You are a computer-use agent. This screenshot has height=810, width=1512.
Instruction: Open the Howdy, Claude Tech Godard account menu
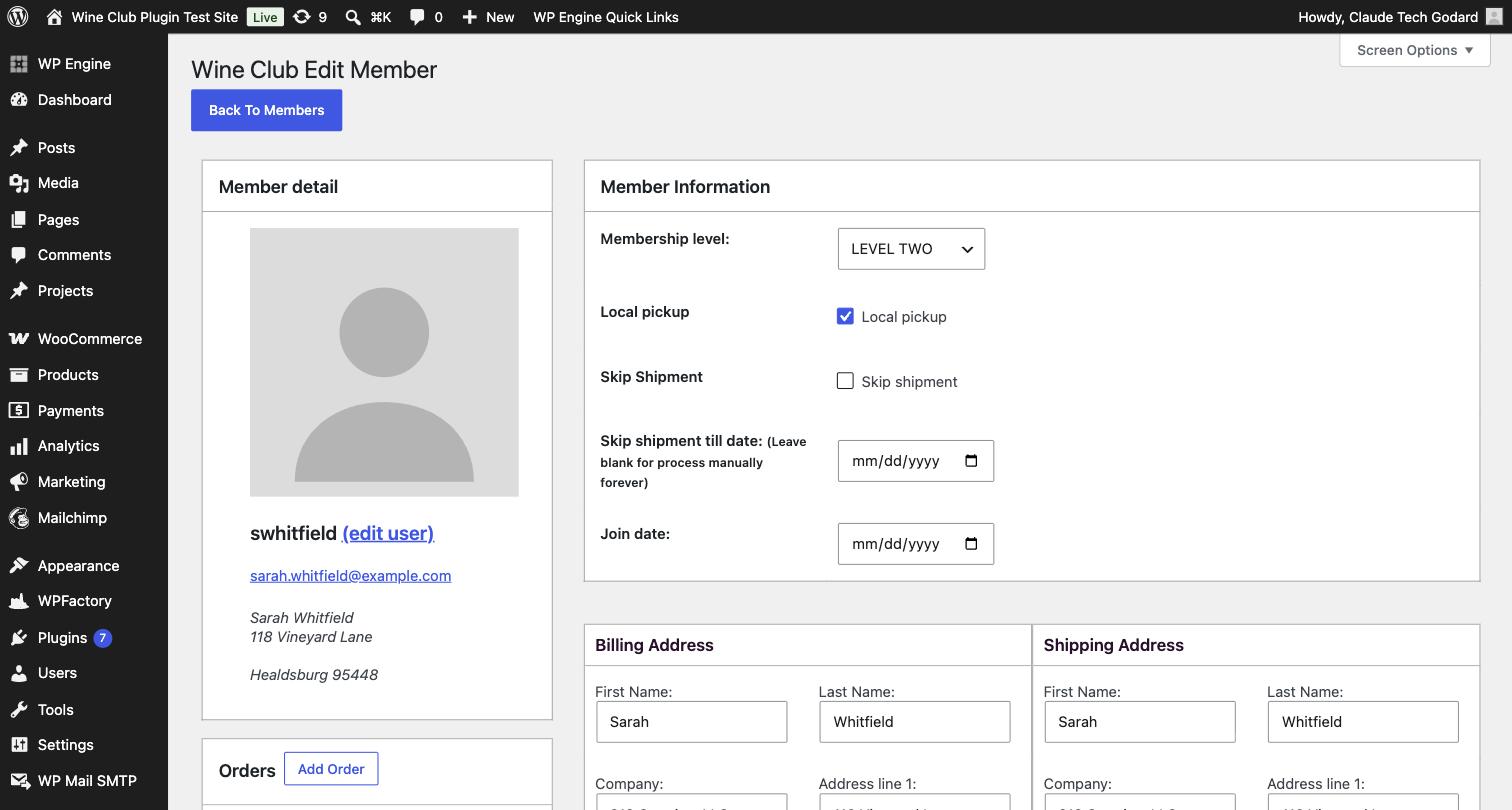(1399, 17)
